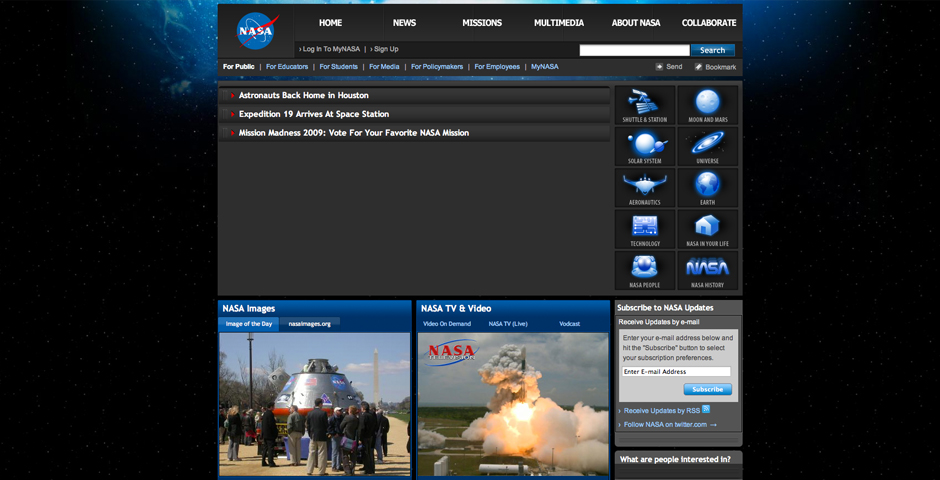Open the Multimedia menu

[x=559, y=23]
